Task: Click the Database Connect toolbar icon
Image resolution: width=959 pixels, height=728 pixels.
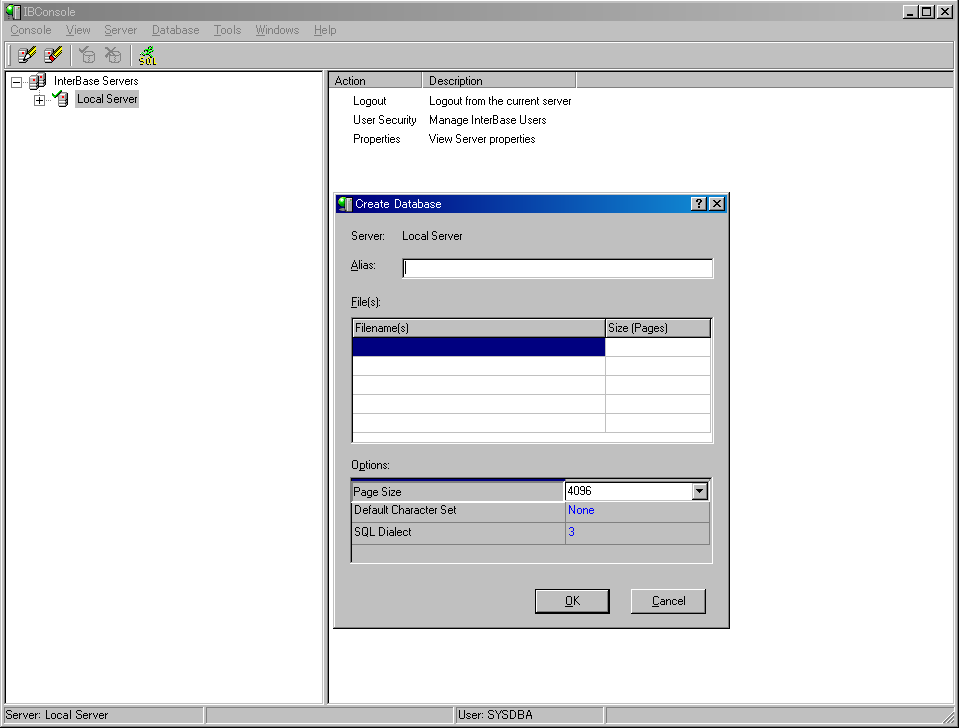Action: pos(87,55)
